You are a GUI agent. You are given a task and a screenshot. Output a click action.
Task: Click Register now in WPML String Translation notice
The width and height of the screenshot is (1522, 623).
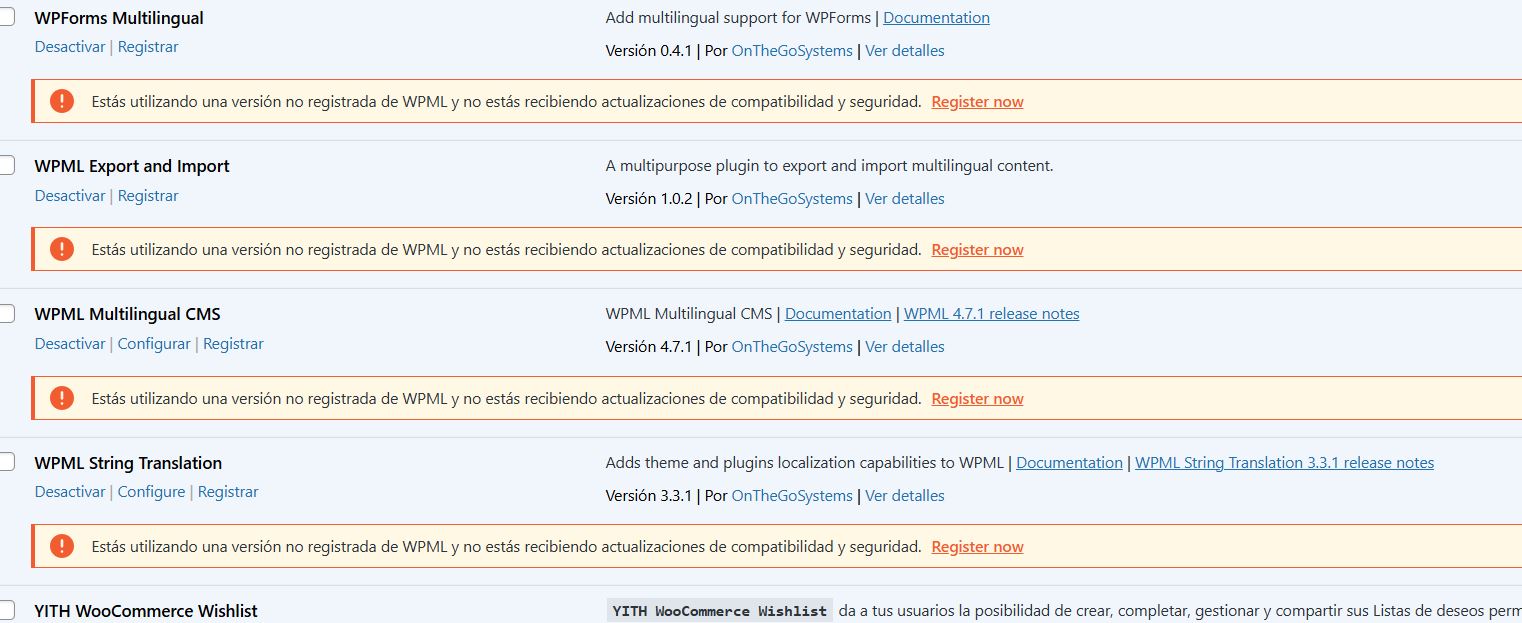pyautogui.click(x=977, y=547)
